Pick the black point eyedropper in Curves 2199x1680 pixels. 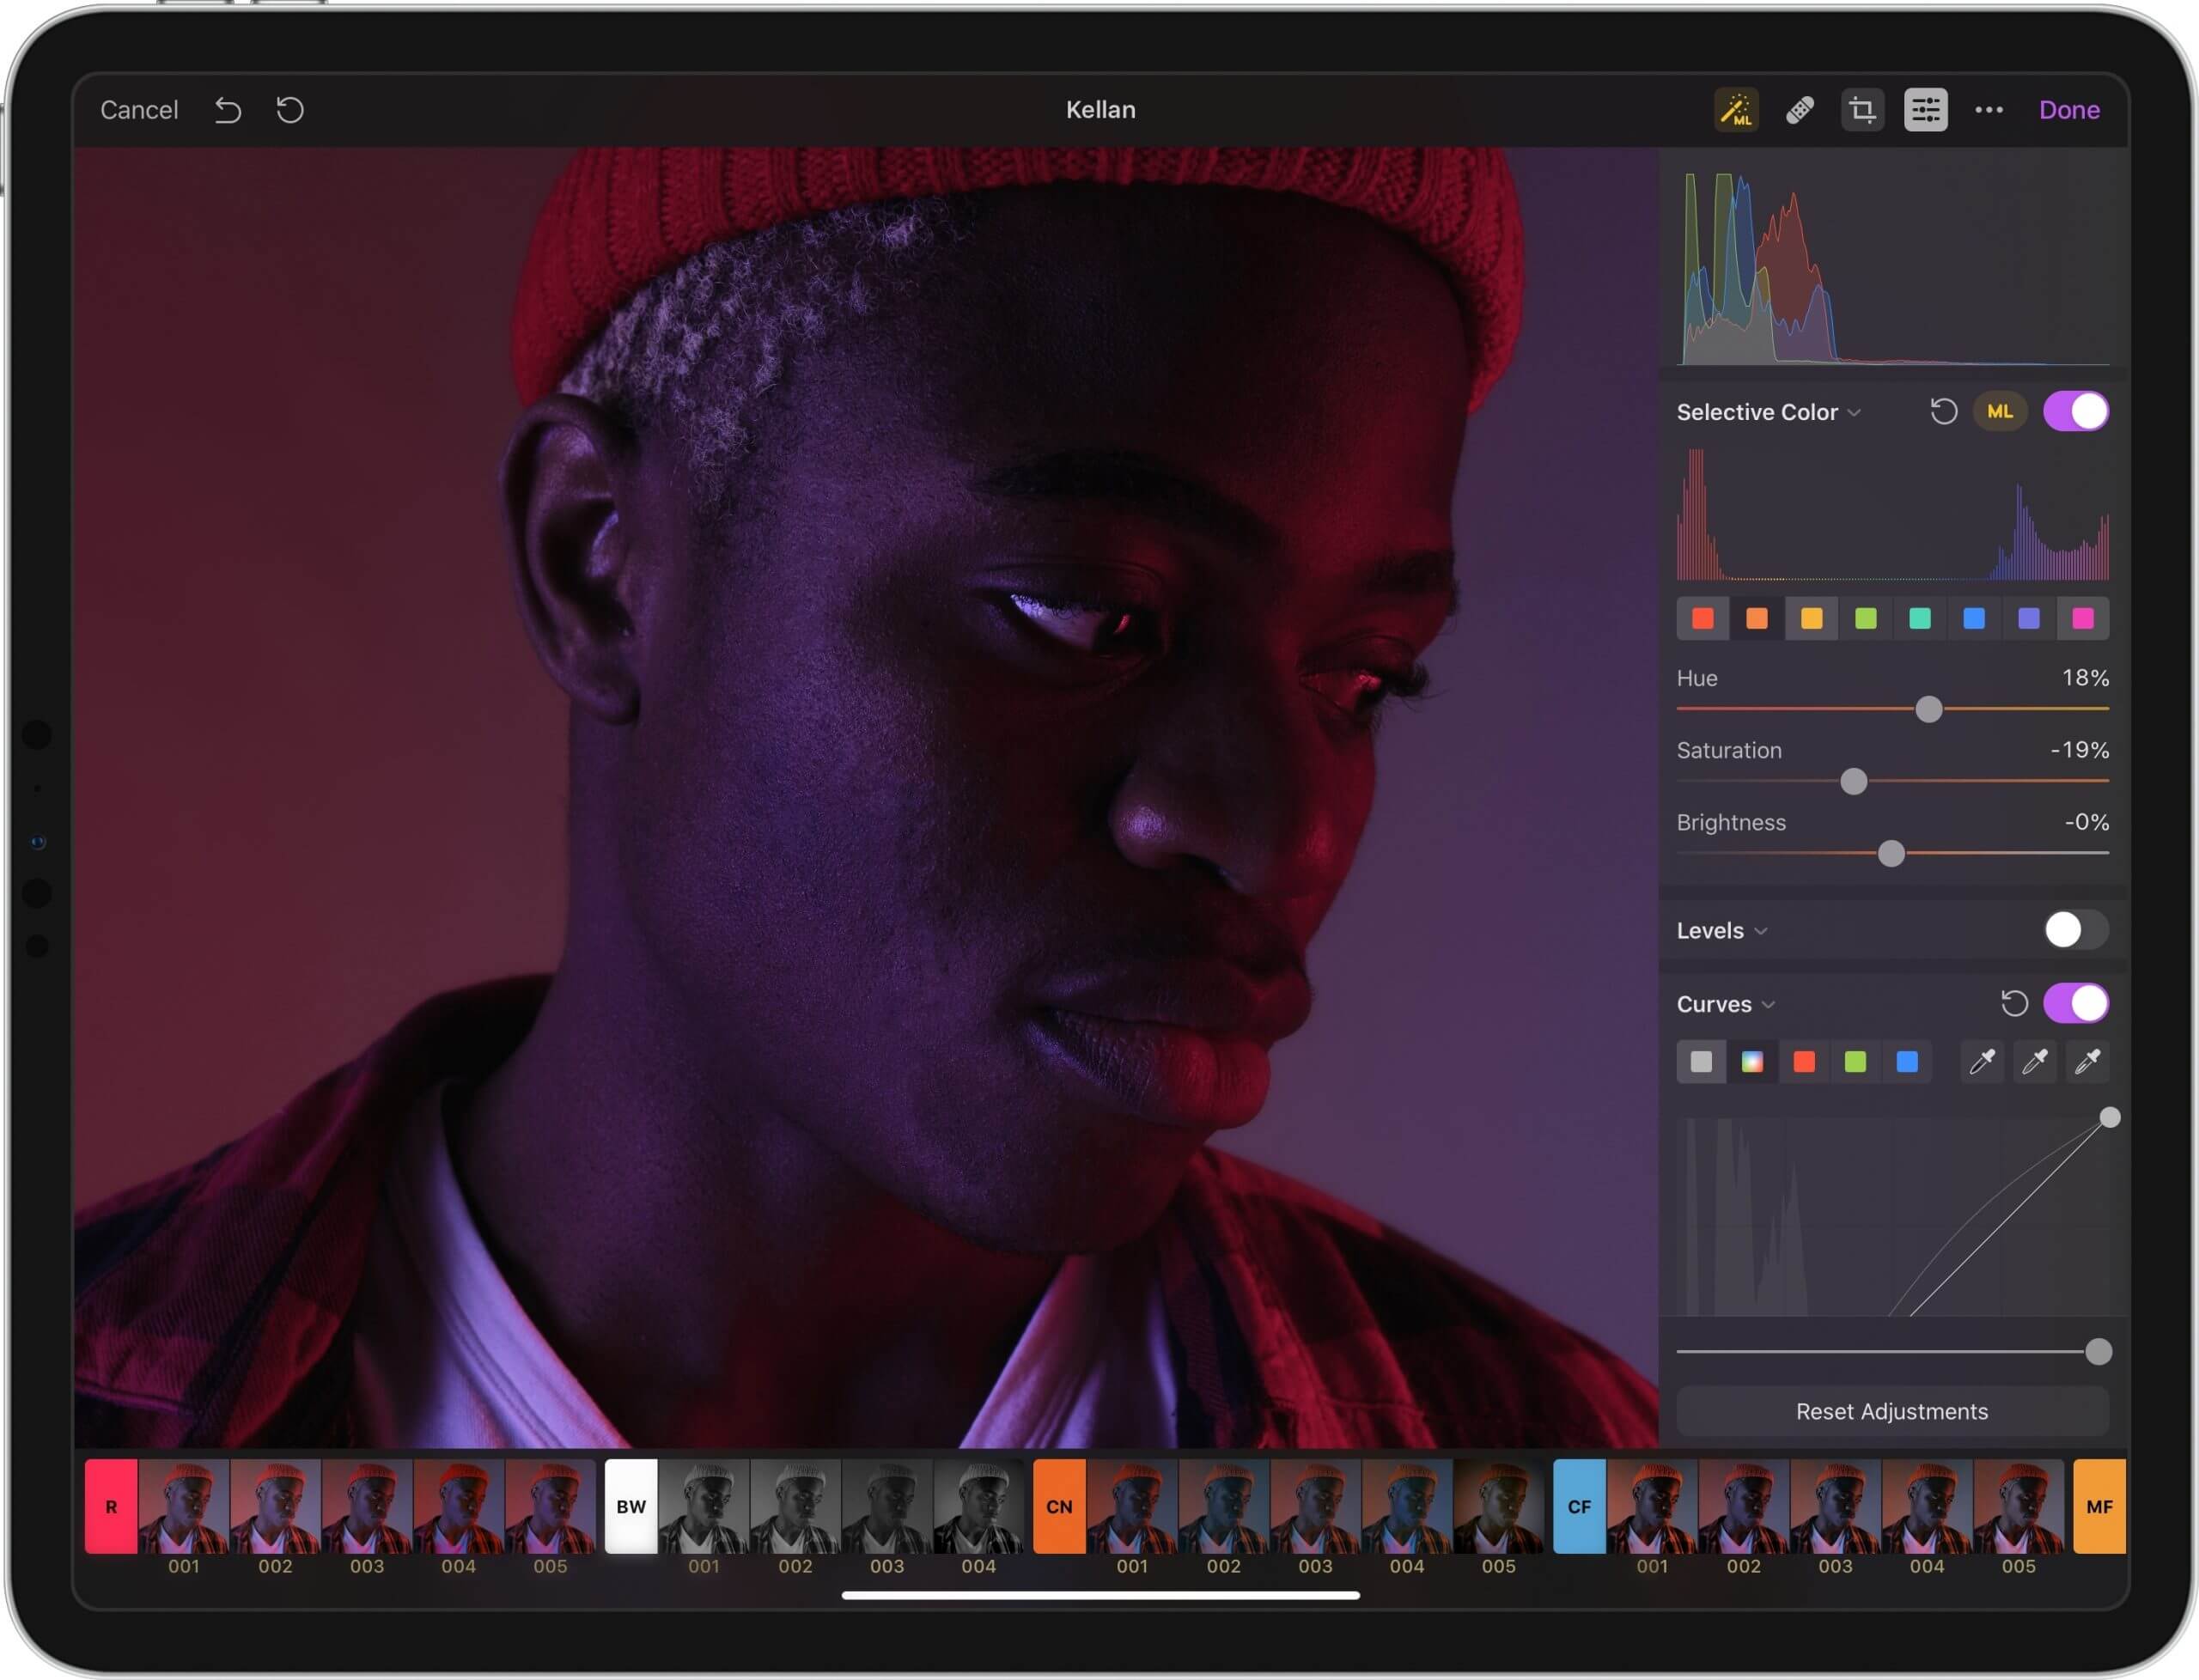click(1982, 1061)
